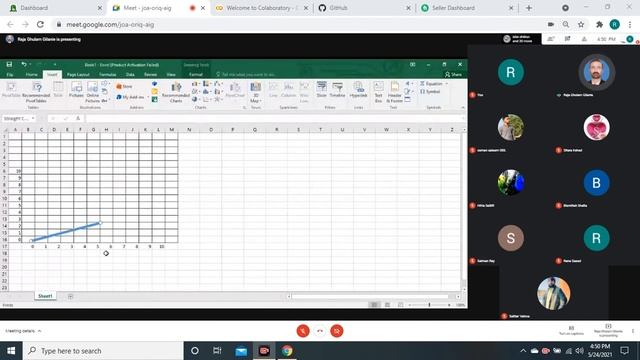The height and width of the screenshot is (360, 640).
Task: Insert a Line sparkline
Action: click(273, 90)
